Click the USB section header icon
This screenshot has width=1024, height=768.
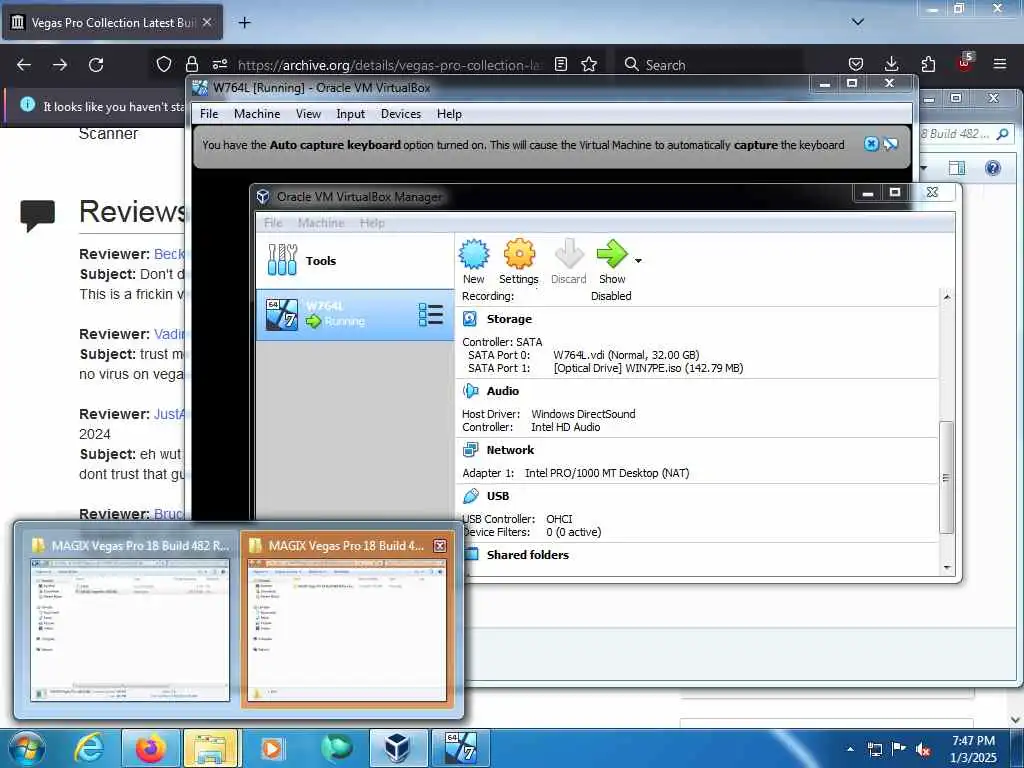(470, 496)
